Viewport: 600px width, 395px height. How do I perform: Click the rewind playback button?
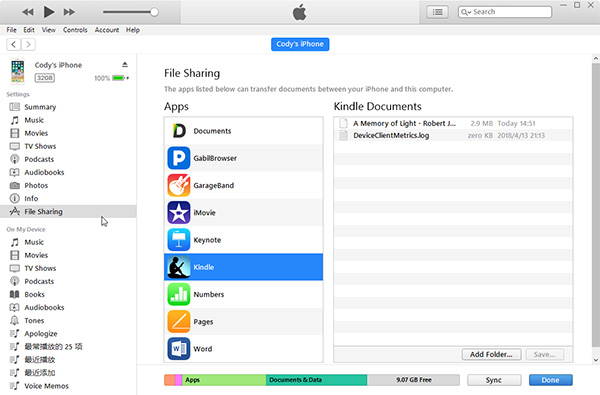pos(28,12)
